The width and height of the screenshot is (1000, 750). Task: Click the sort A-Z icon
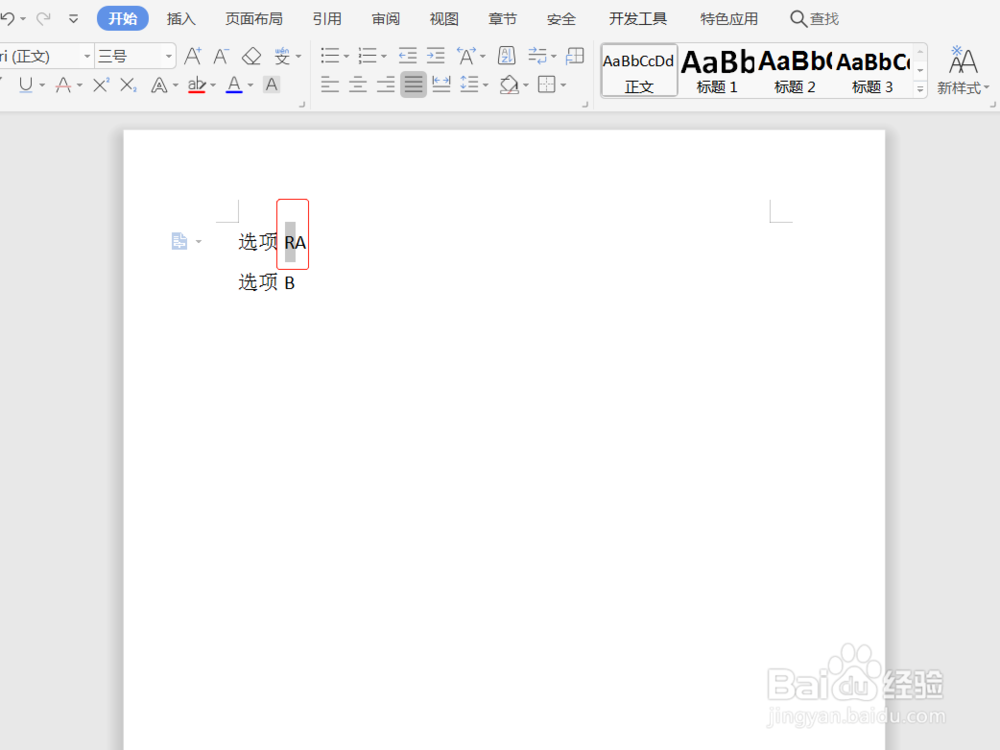point(506,56)
